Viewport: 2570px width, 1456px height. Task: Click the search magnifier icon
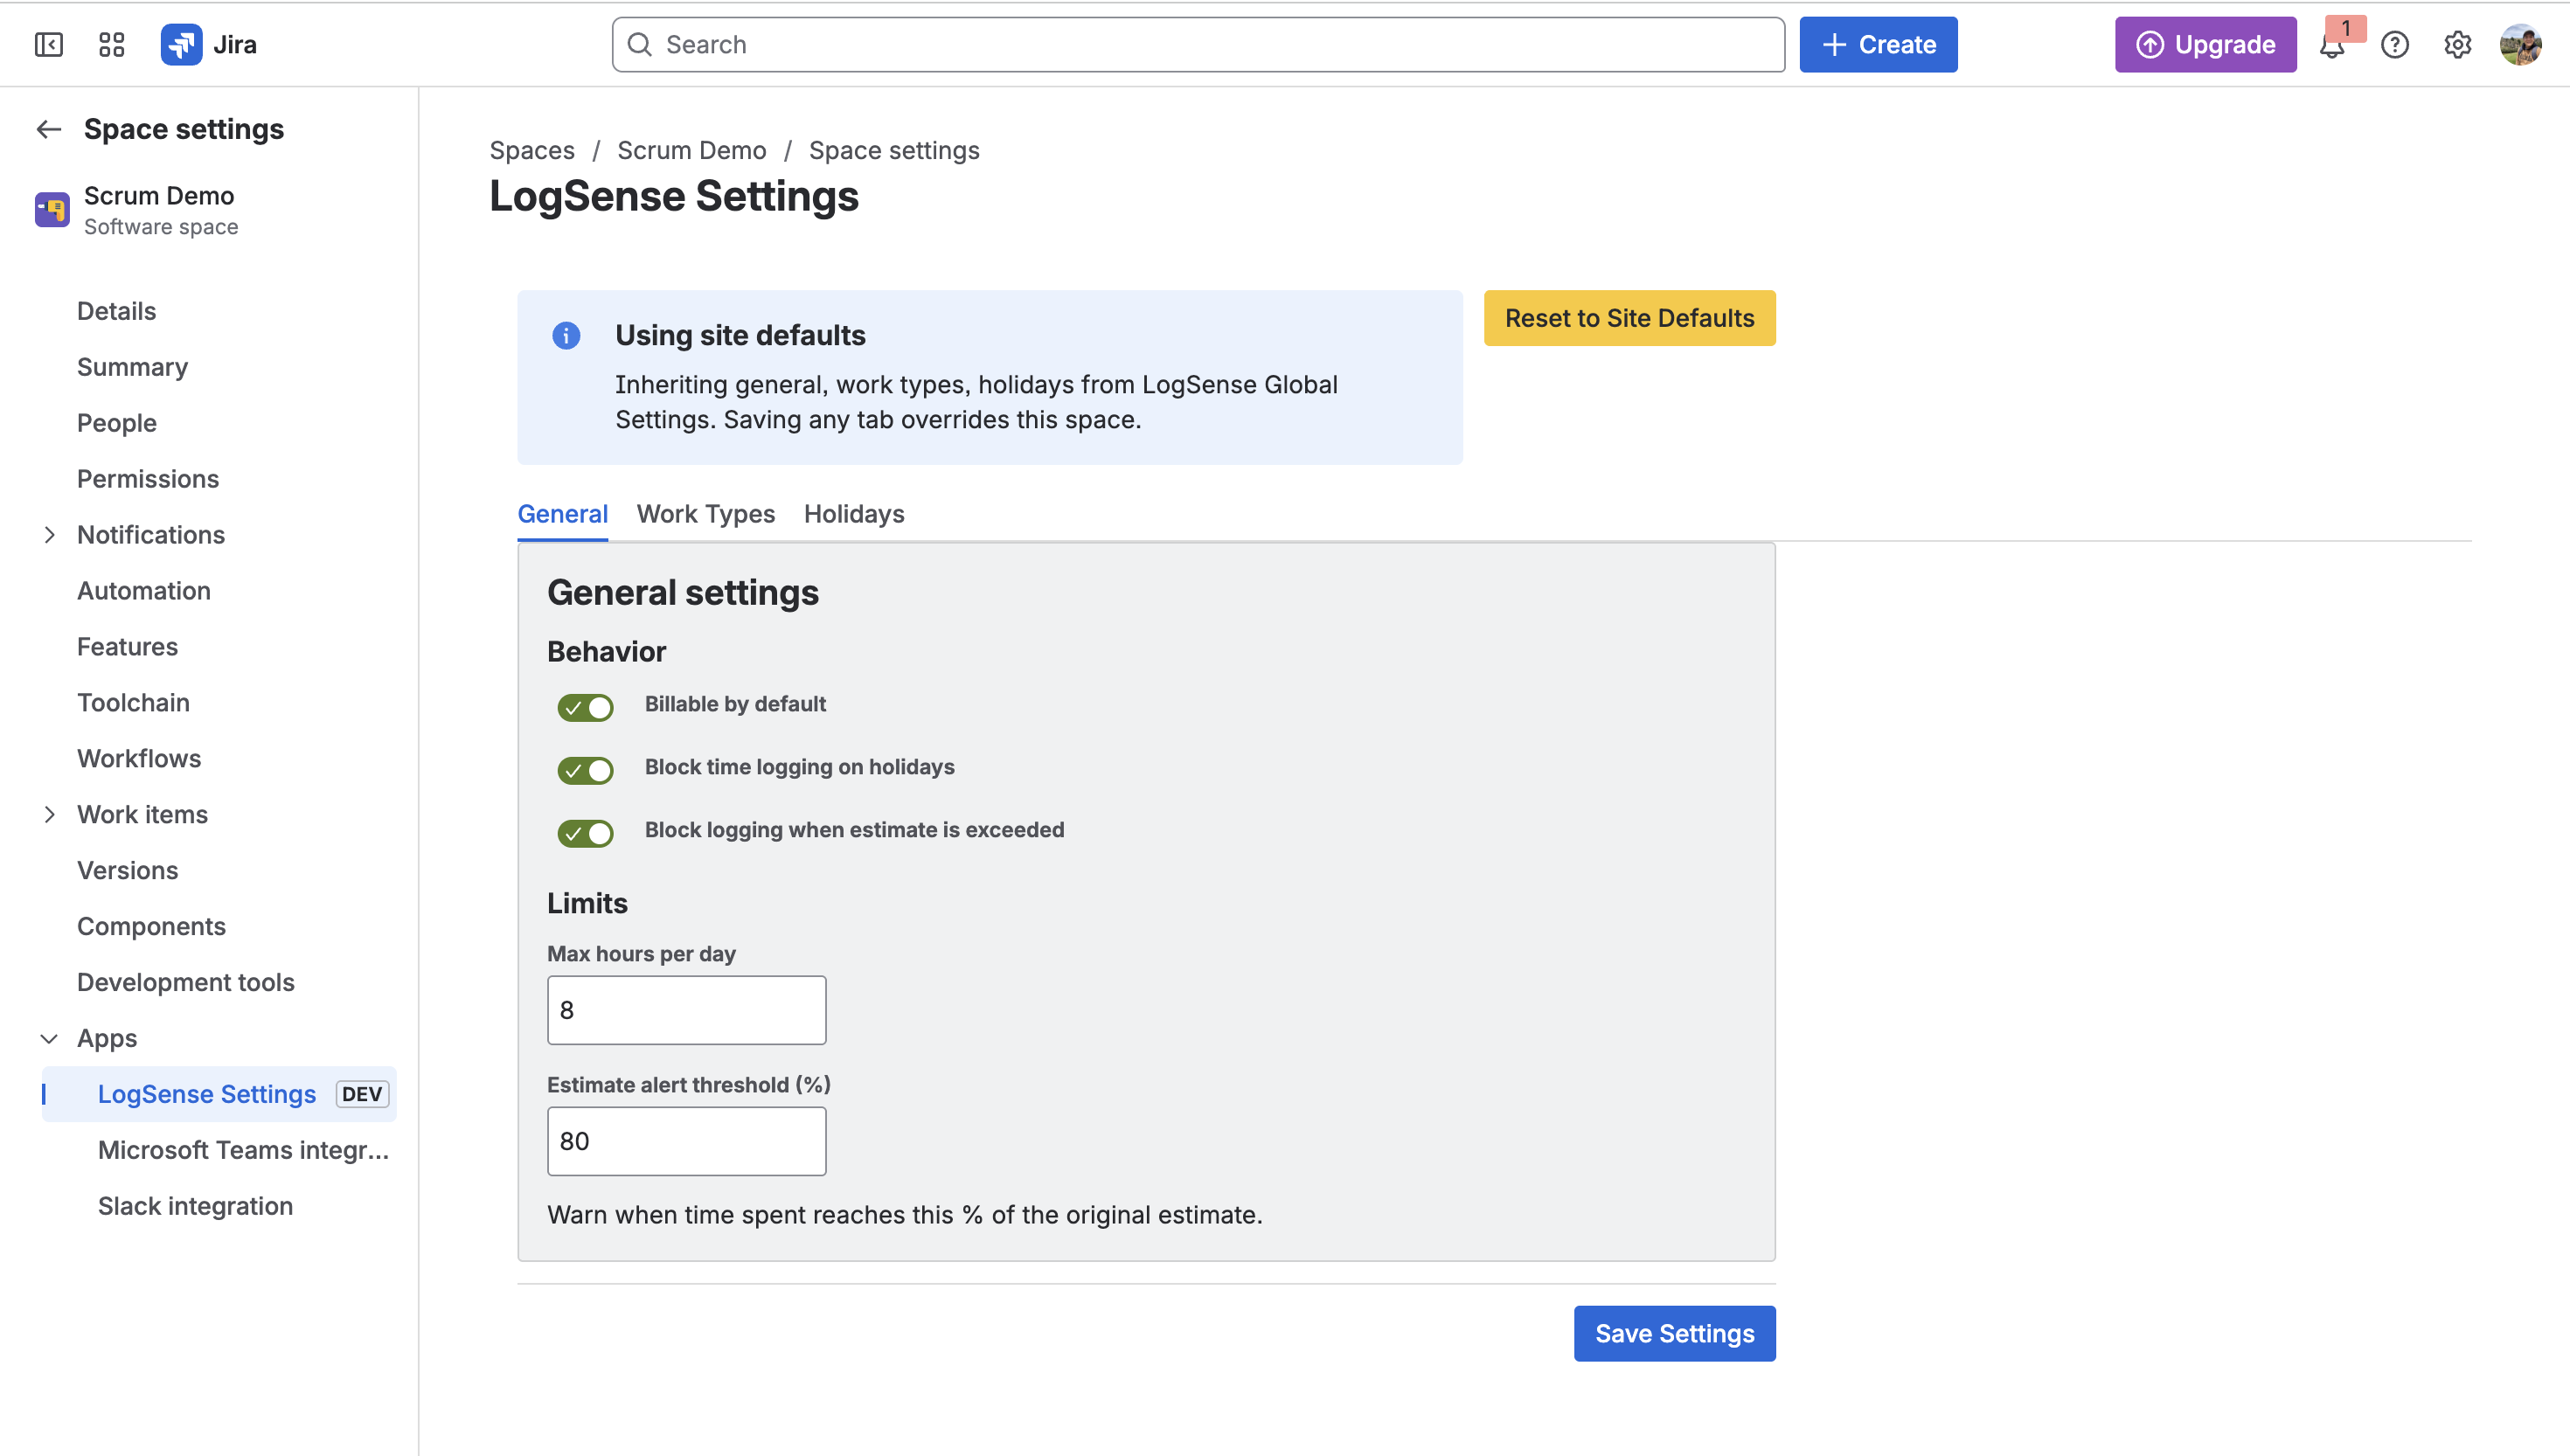(640, 45)
